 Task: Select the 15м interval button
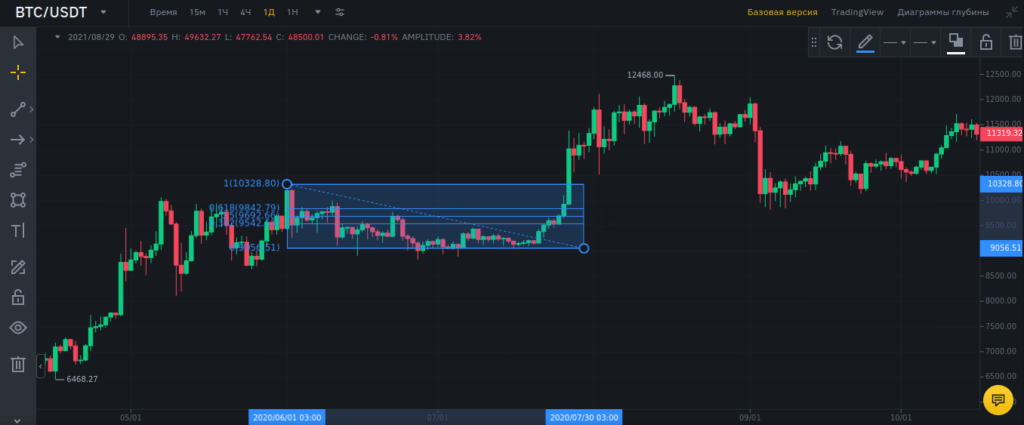tap(198, 13)
